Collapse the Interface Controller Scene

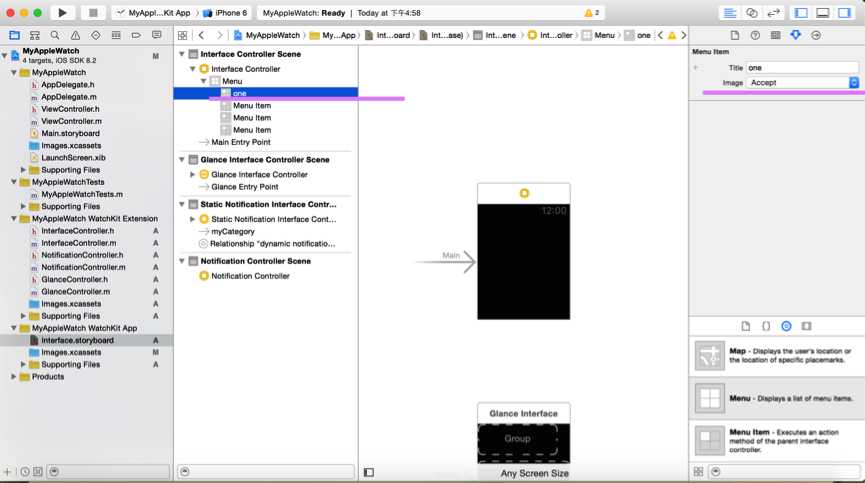(x=181, y=54)
